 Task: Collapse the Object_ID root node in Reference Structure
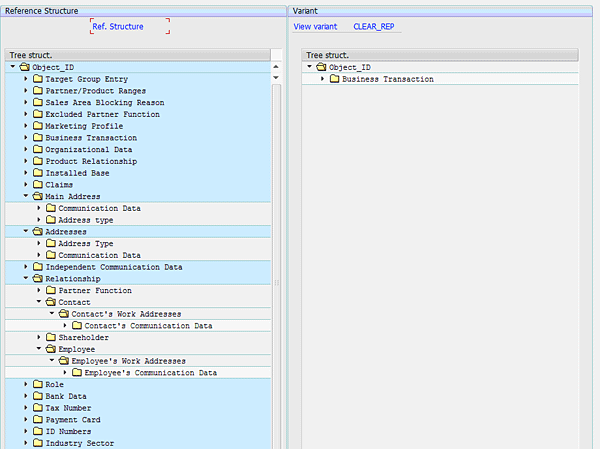[13, 67]
